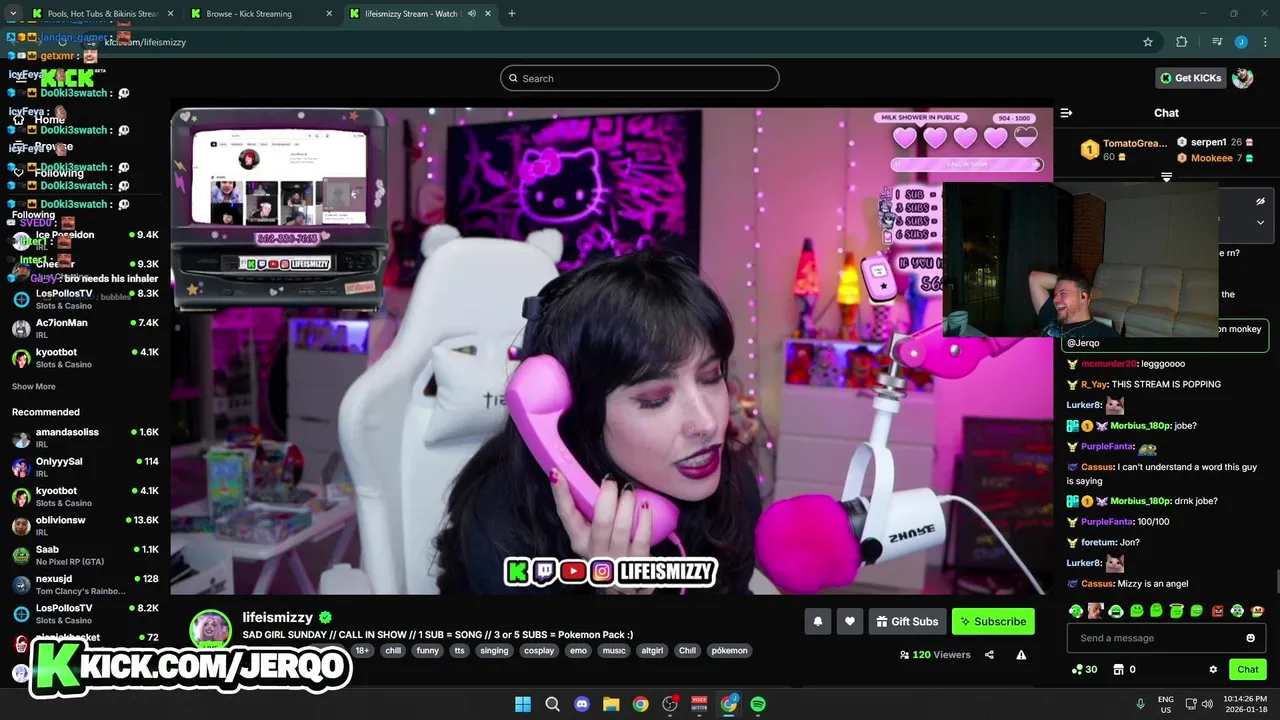Open File Explorer from the taskbar
1280x720 pixels.
coord(611,704)
